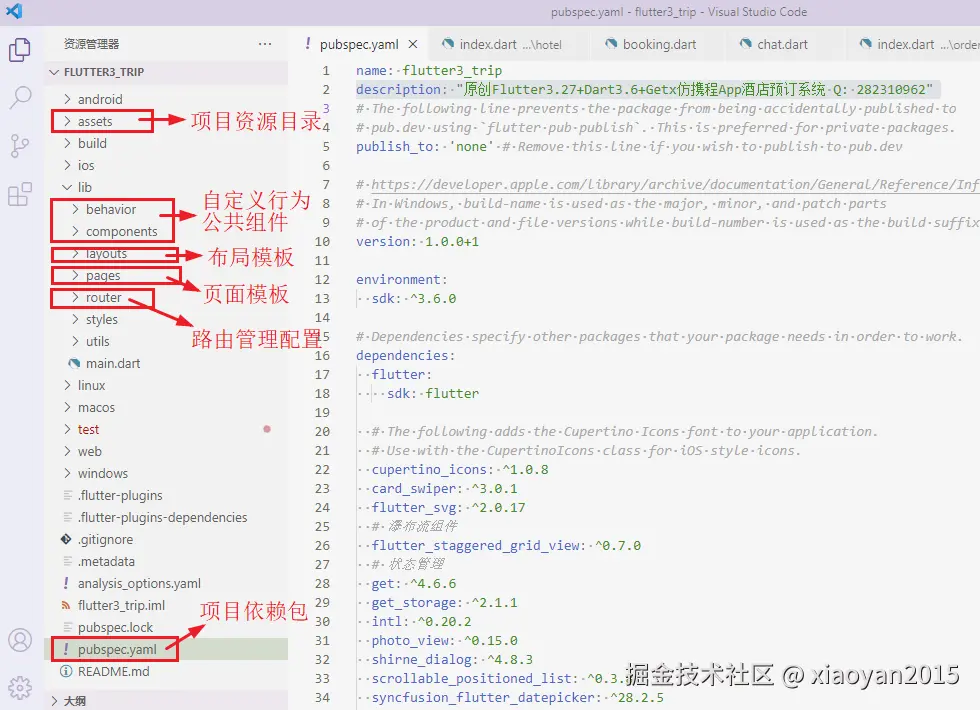980x710 pixels.
Task: Expand the ios folder
Action: tap(68, 165)
